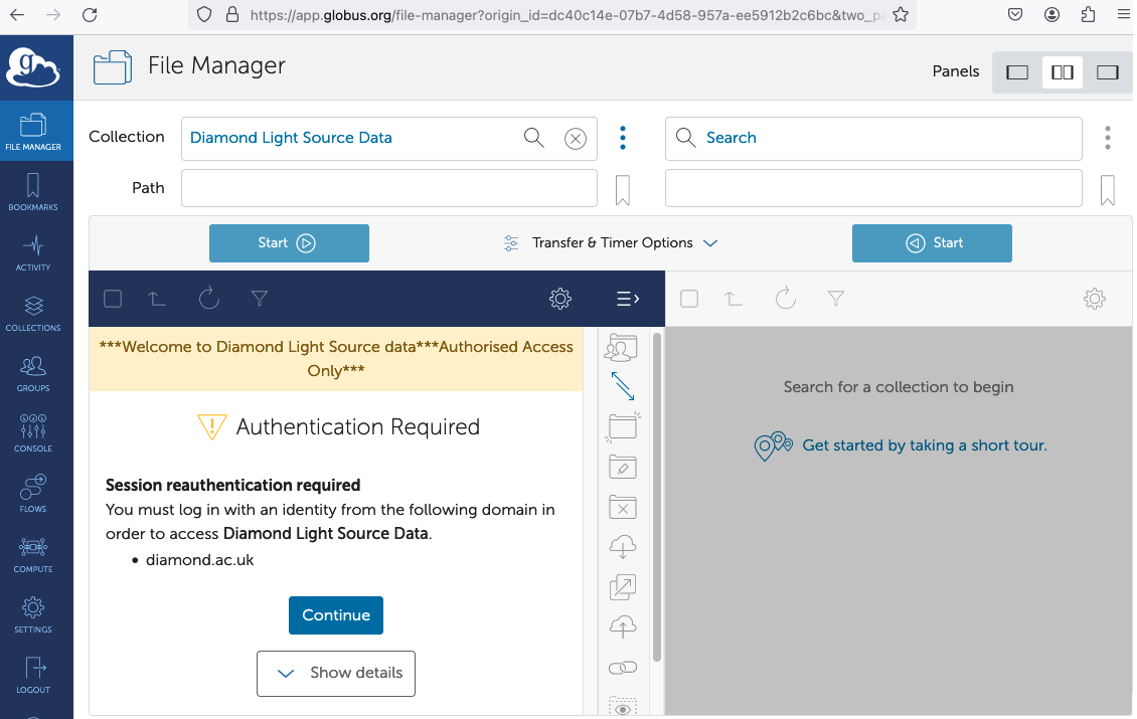Click up one folder in the left pane
Viewport: 1137px width, 719px height.
[157, 299]
